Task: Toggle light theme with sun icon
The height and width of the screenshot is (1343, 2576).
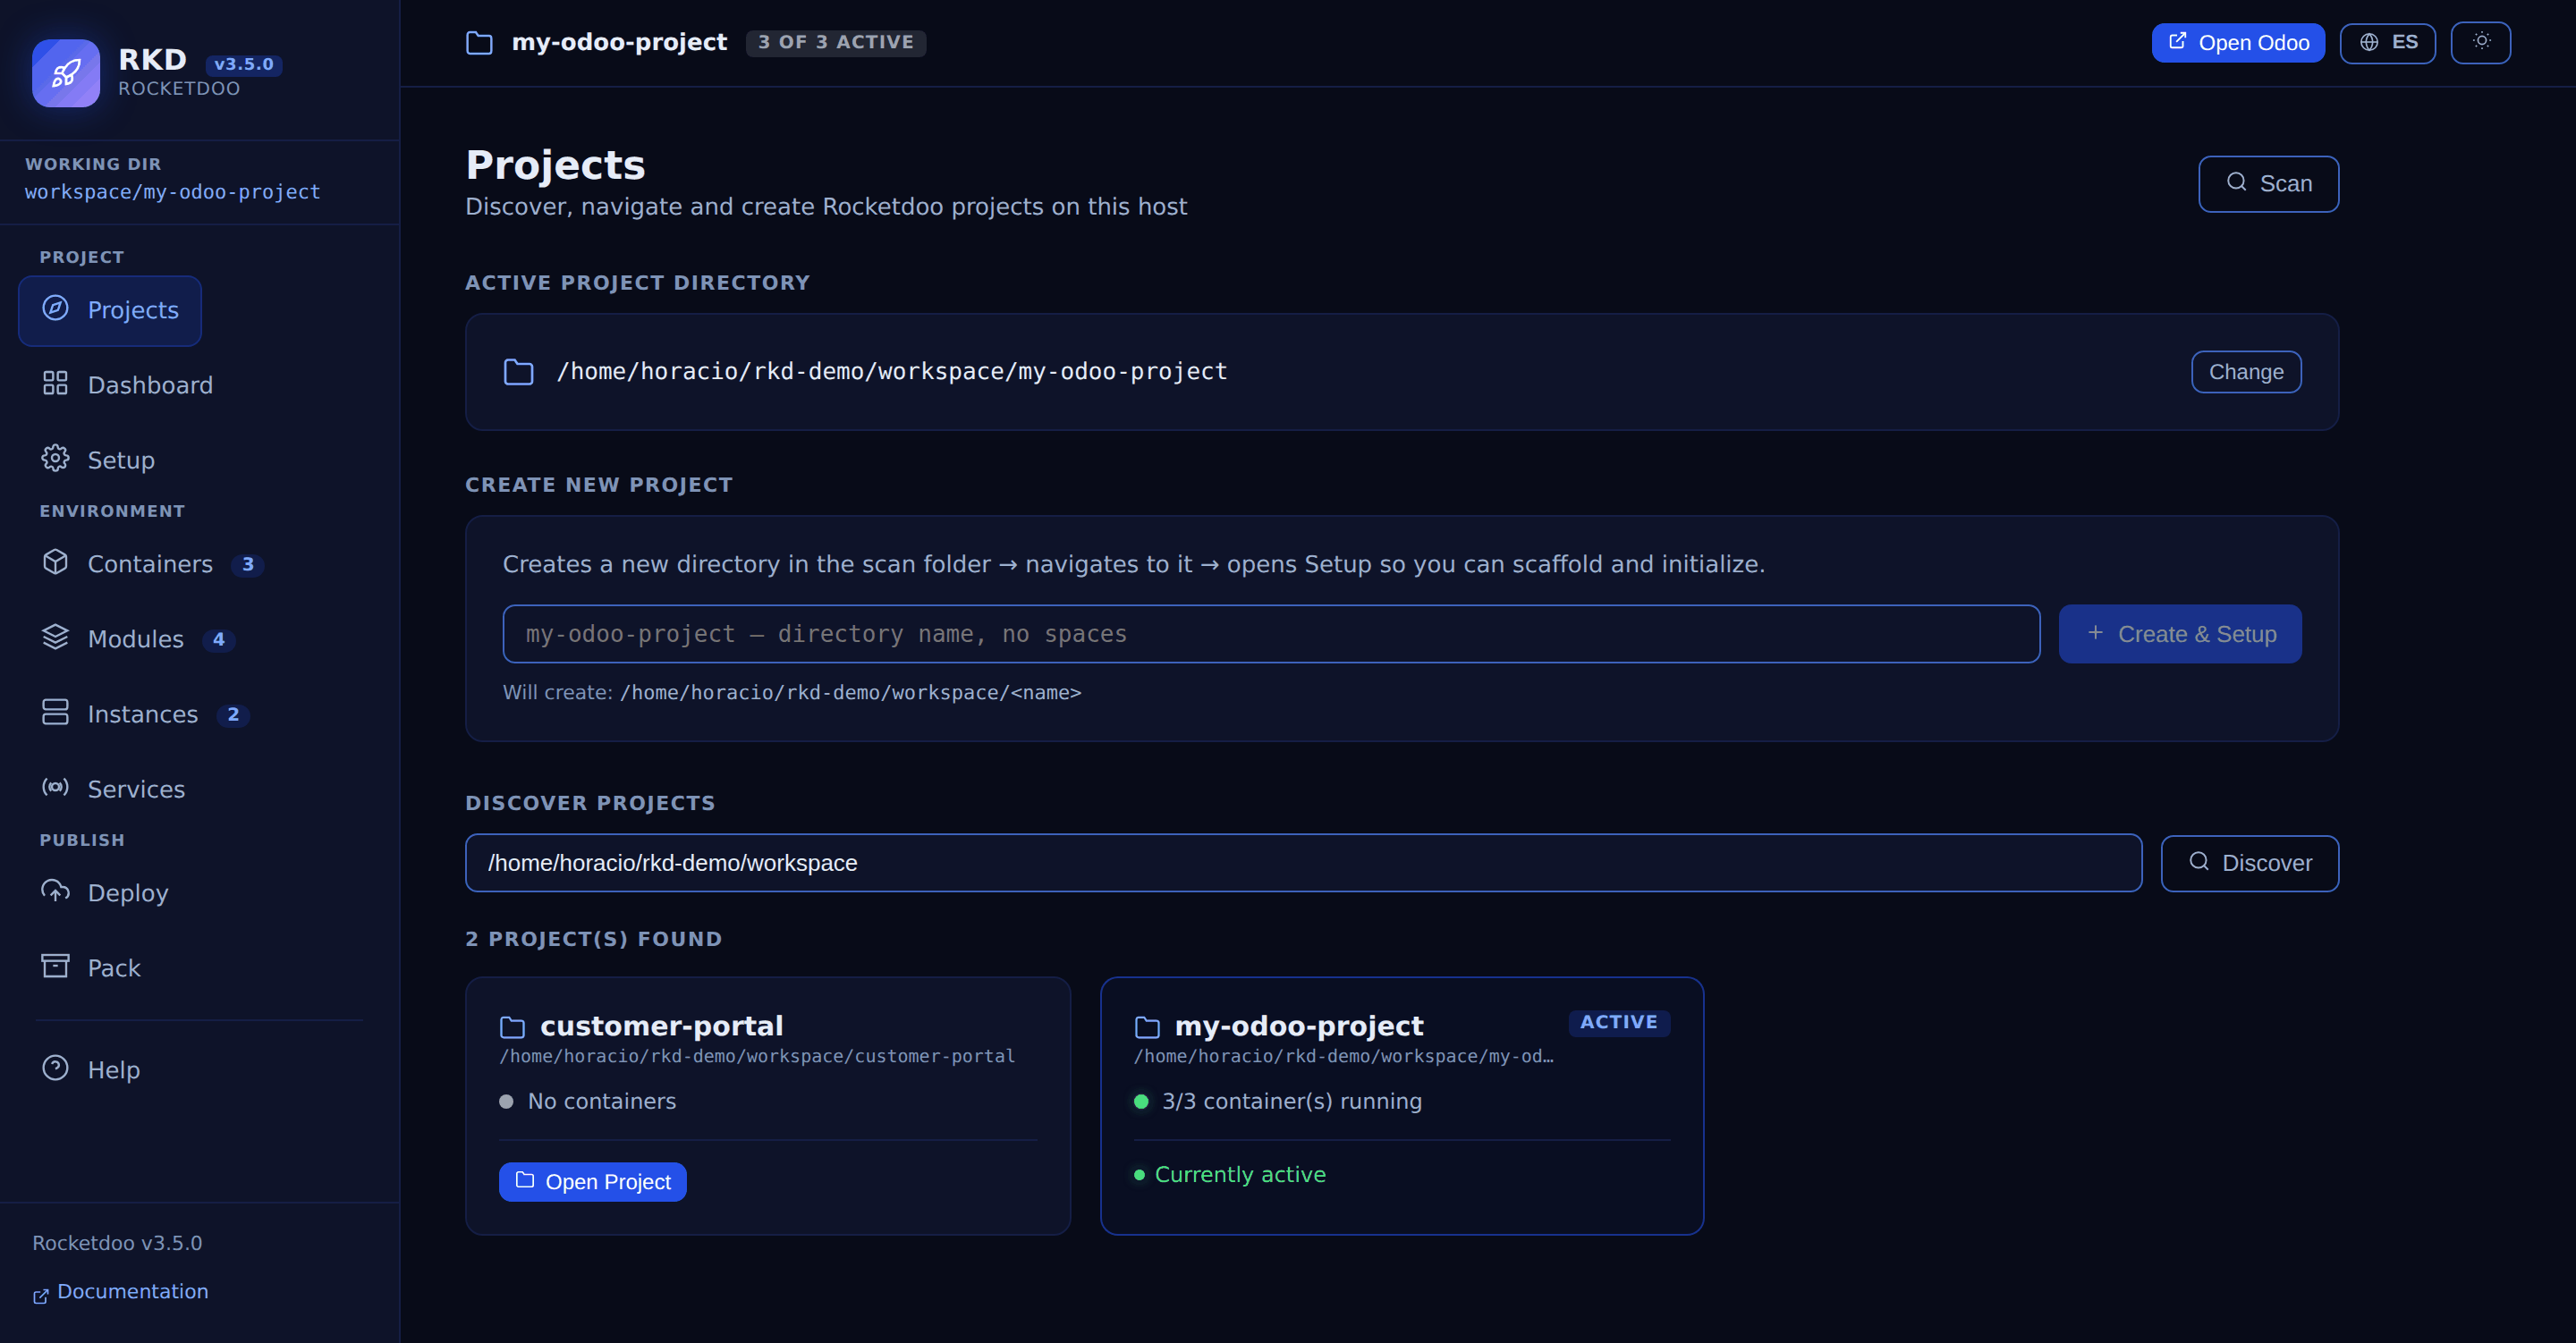Action: [2481, 43]
